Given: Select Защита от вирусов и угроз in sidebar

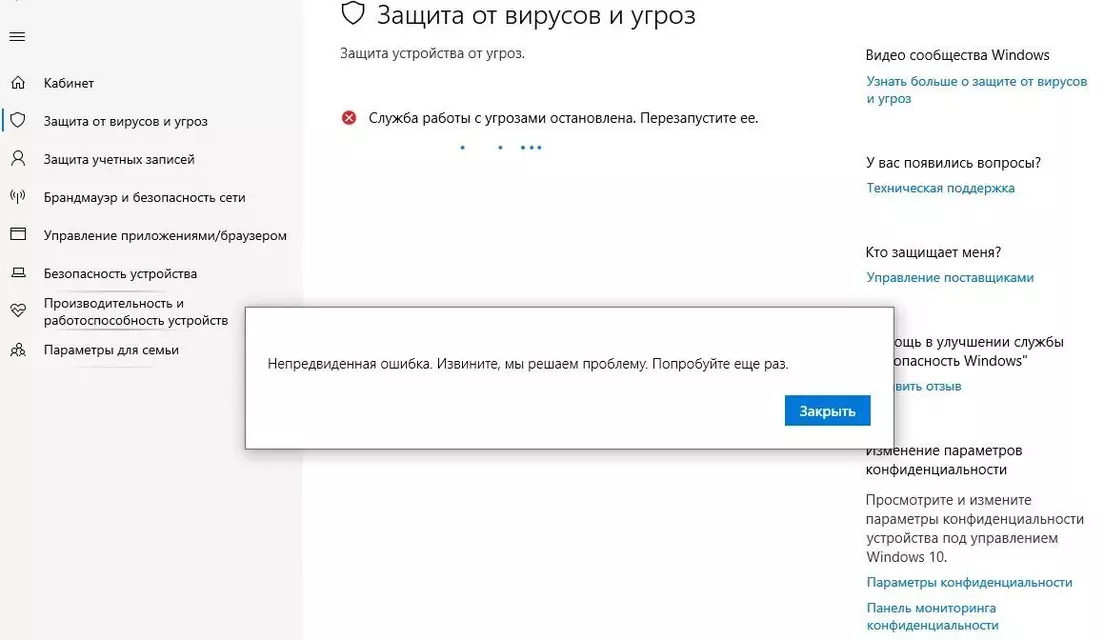Looking at the screenshot, I should pos(125,121).
